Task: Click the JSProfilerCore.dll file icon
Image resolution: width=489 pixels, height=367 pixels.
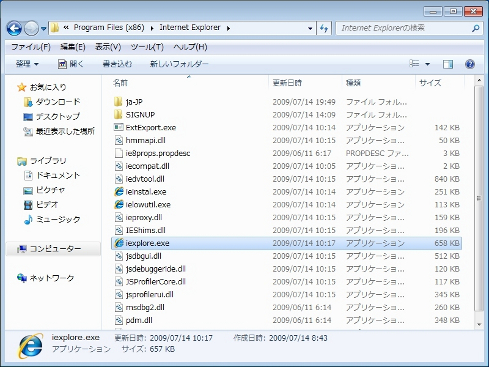Action: pos(119,282)
